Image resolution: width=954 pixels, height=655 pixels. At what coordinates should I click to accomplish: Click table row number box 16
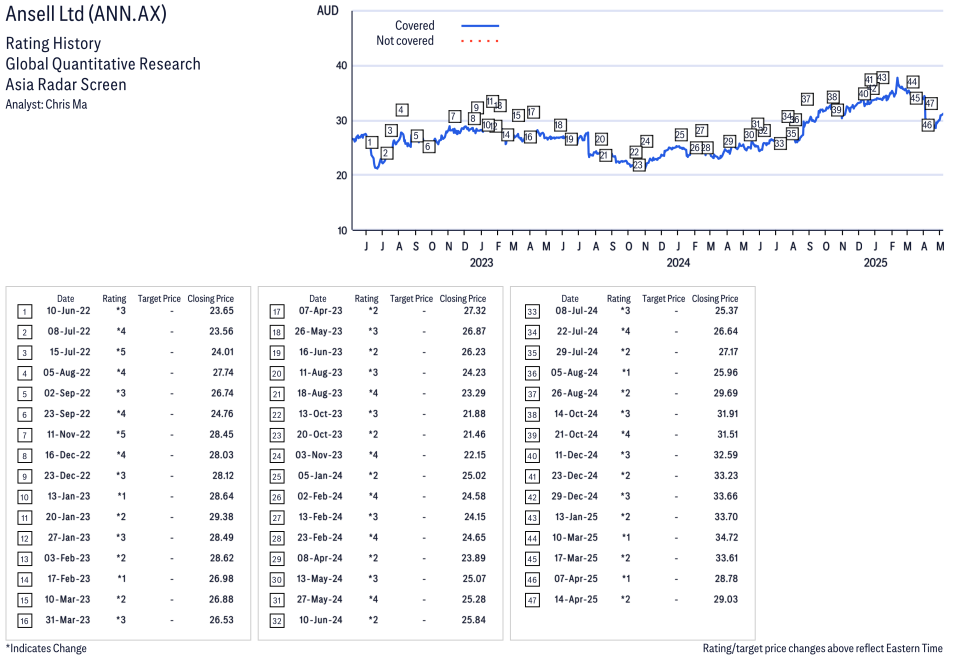tap(24, 621)
